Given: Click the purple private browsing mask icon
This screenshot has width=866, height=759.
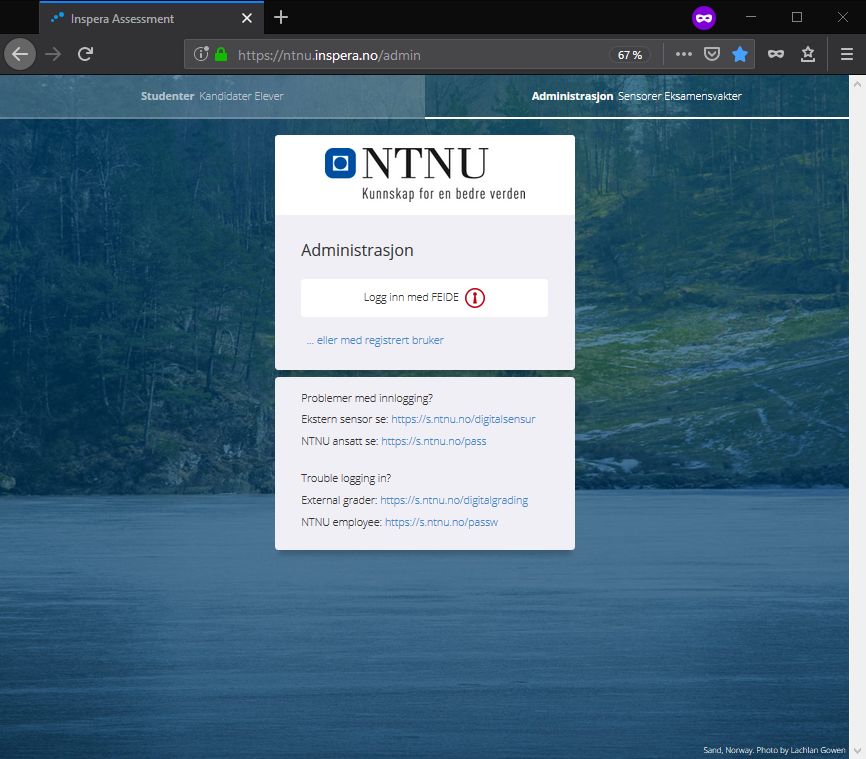Looking at the screenshot, I should (x=704, y=18).
